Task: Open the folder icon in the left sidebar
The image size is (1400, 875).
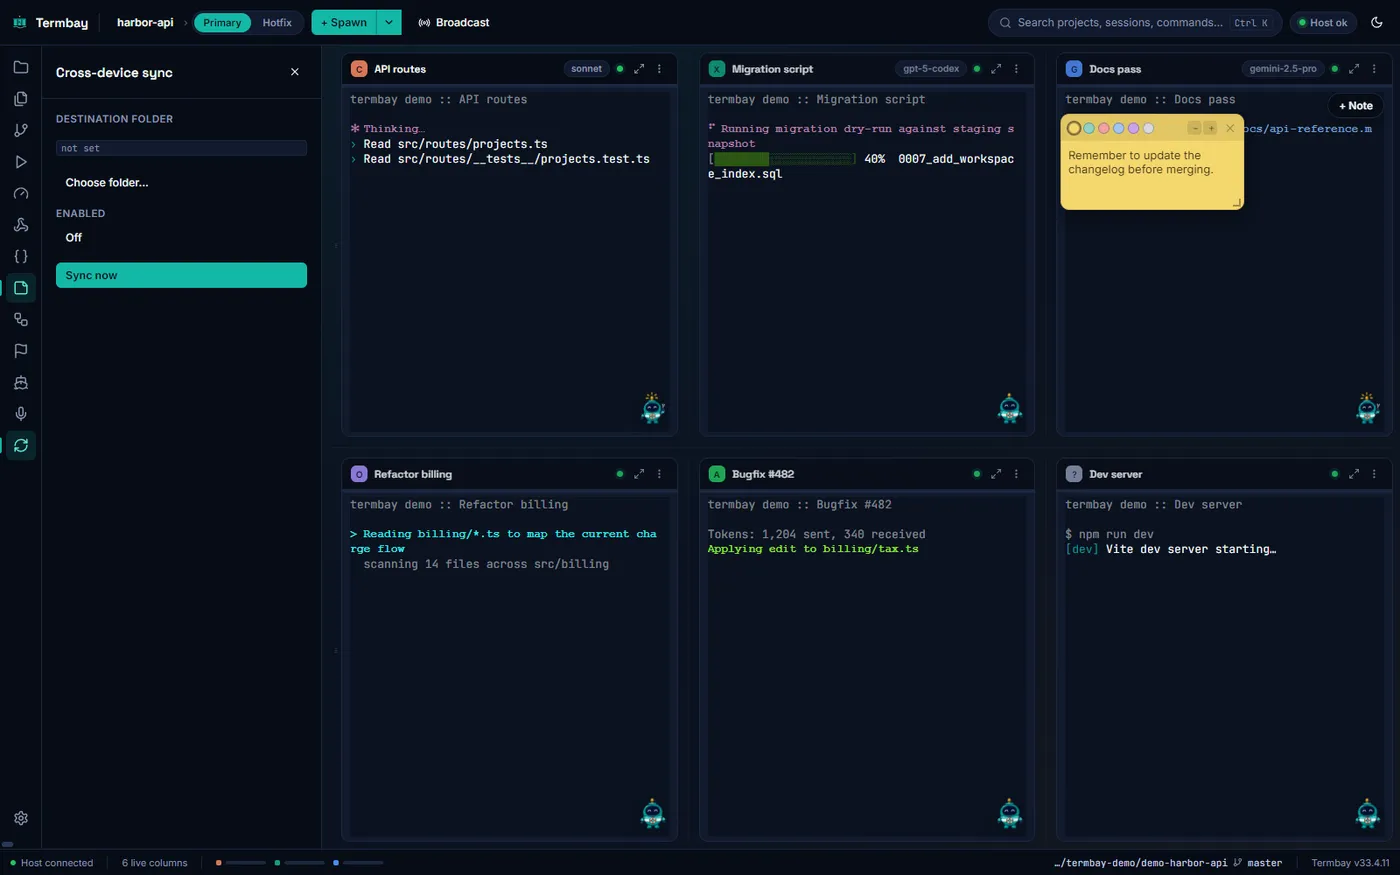Action: (x=21, y=67)
